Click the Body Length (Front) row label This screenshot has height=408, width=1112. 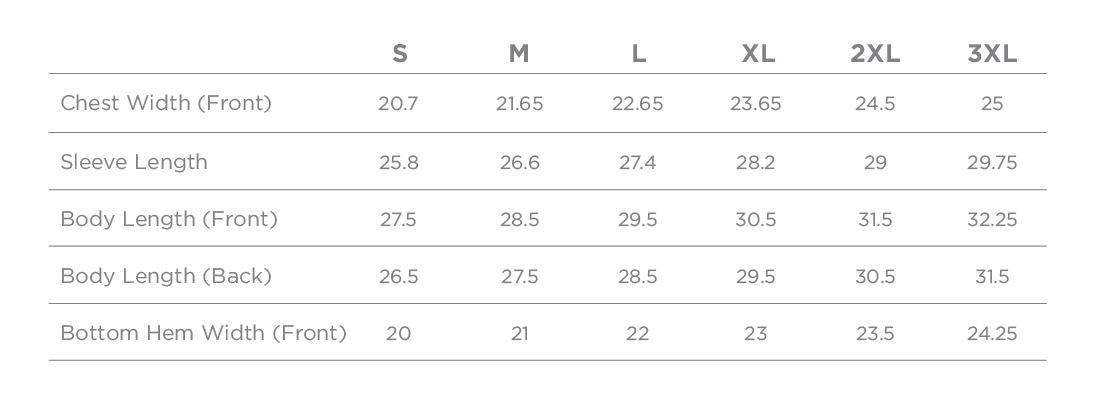pos(169,219)
